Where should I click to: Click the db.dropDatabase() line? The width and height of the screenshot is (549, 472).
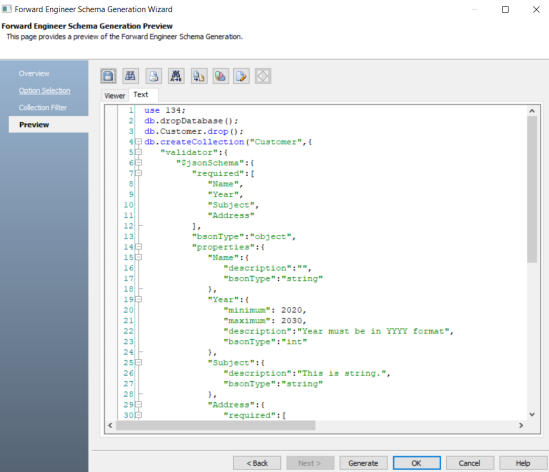click(x=191, y=121)
